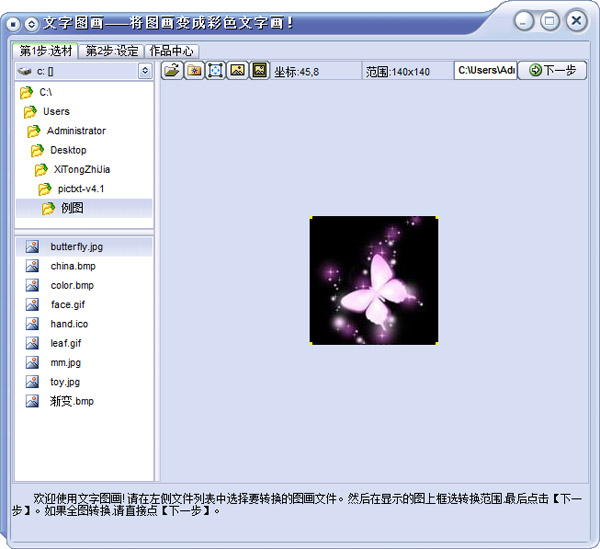Open the drive selection dropdown arrow

[x=145, y=71]
